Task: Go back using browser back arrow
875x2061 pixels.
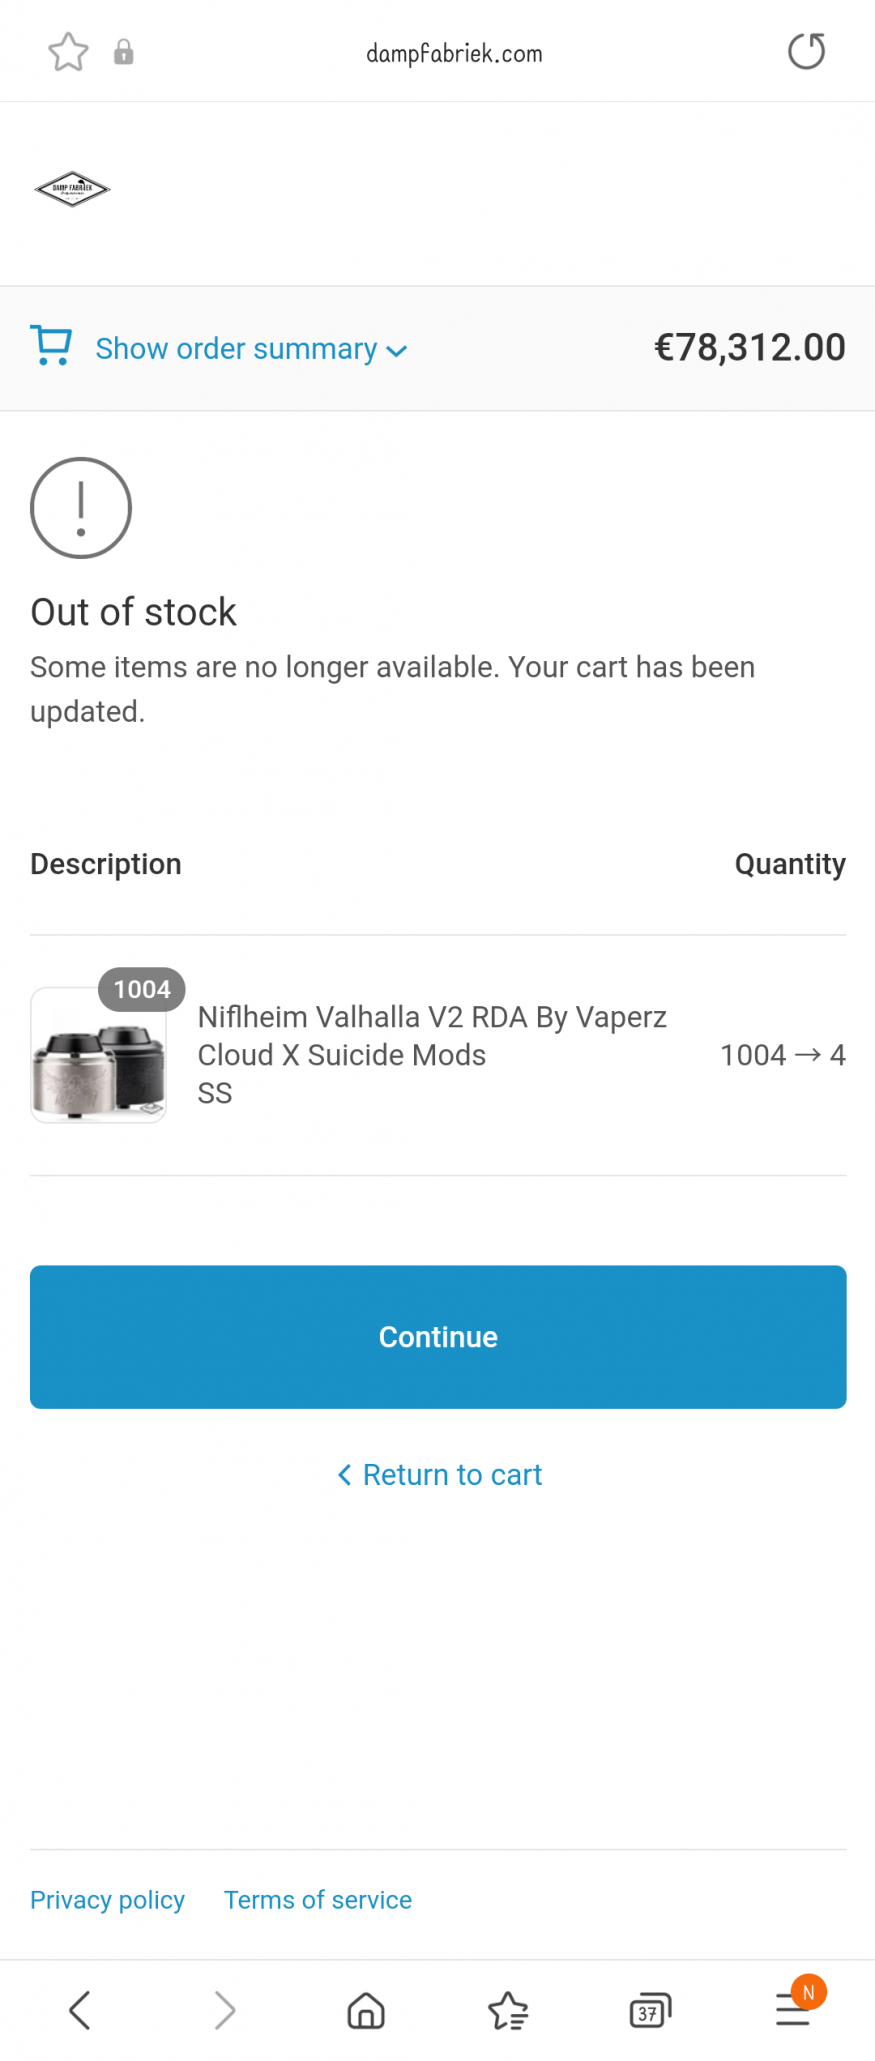Action: pyautogui.click(x=80, y=2010)
